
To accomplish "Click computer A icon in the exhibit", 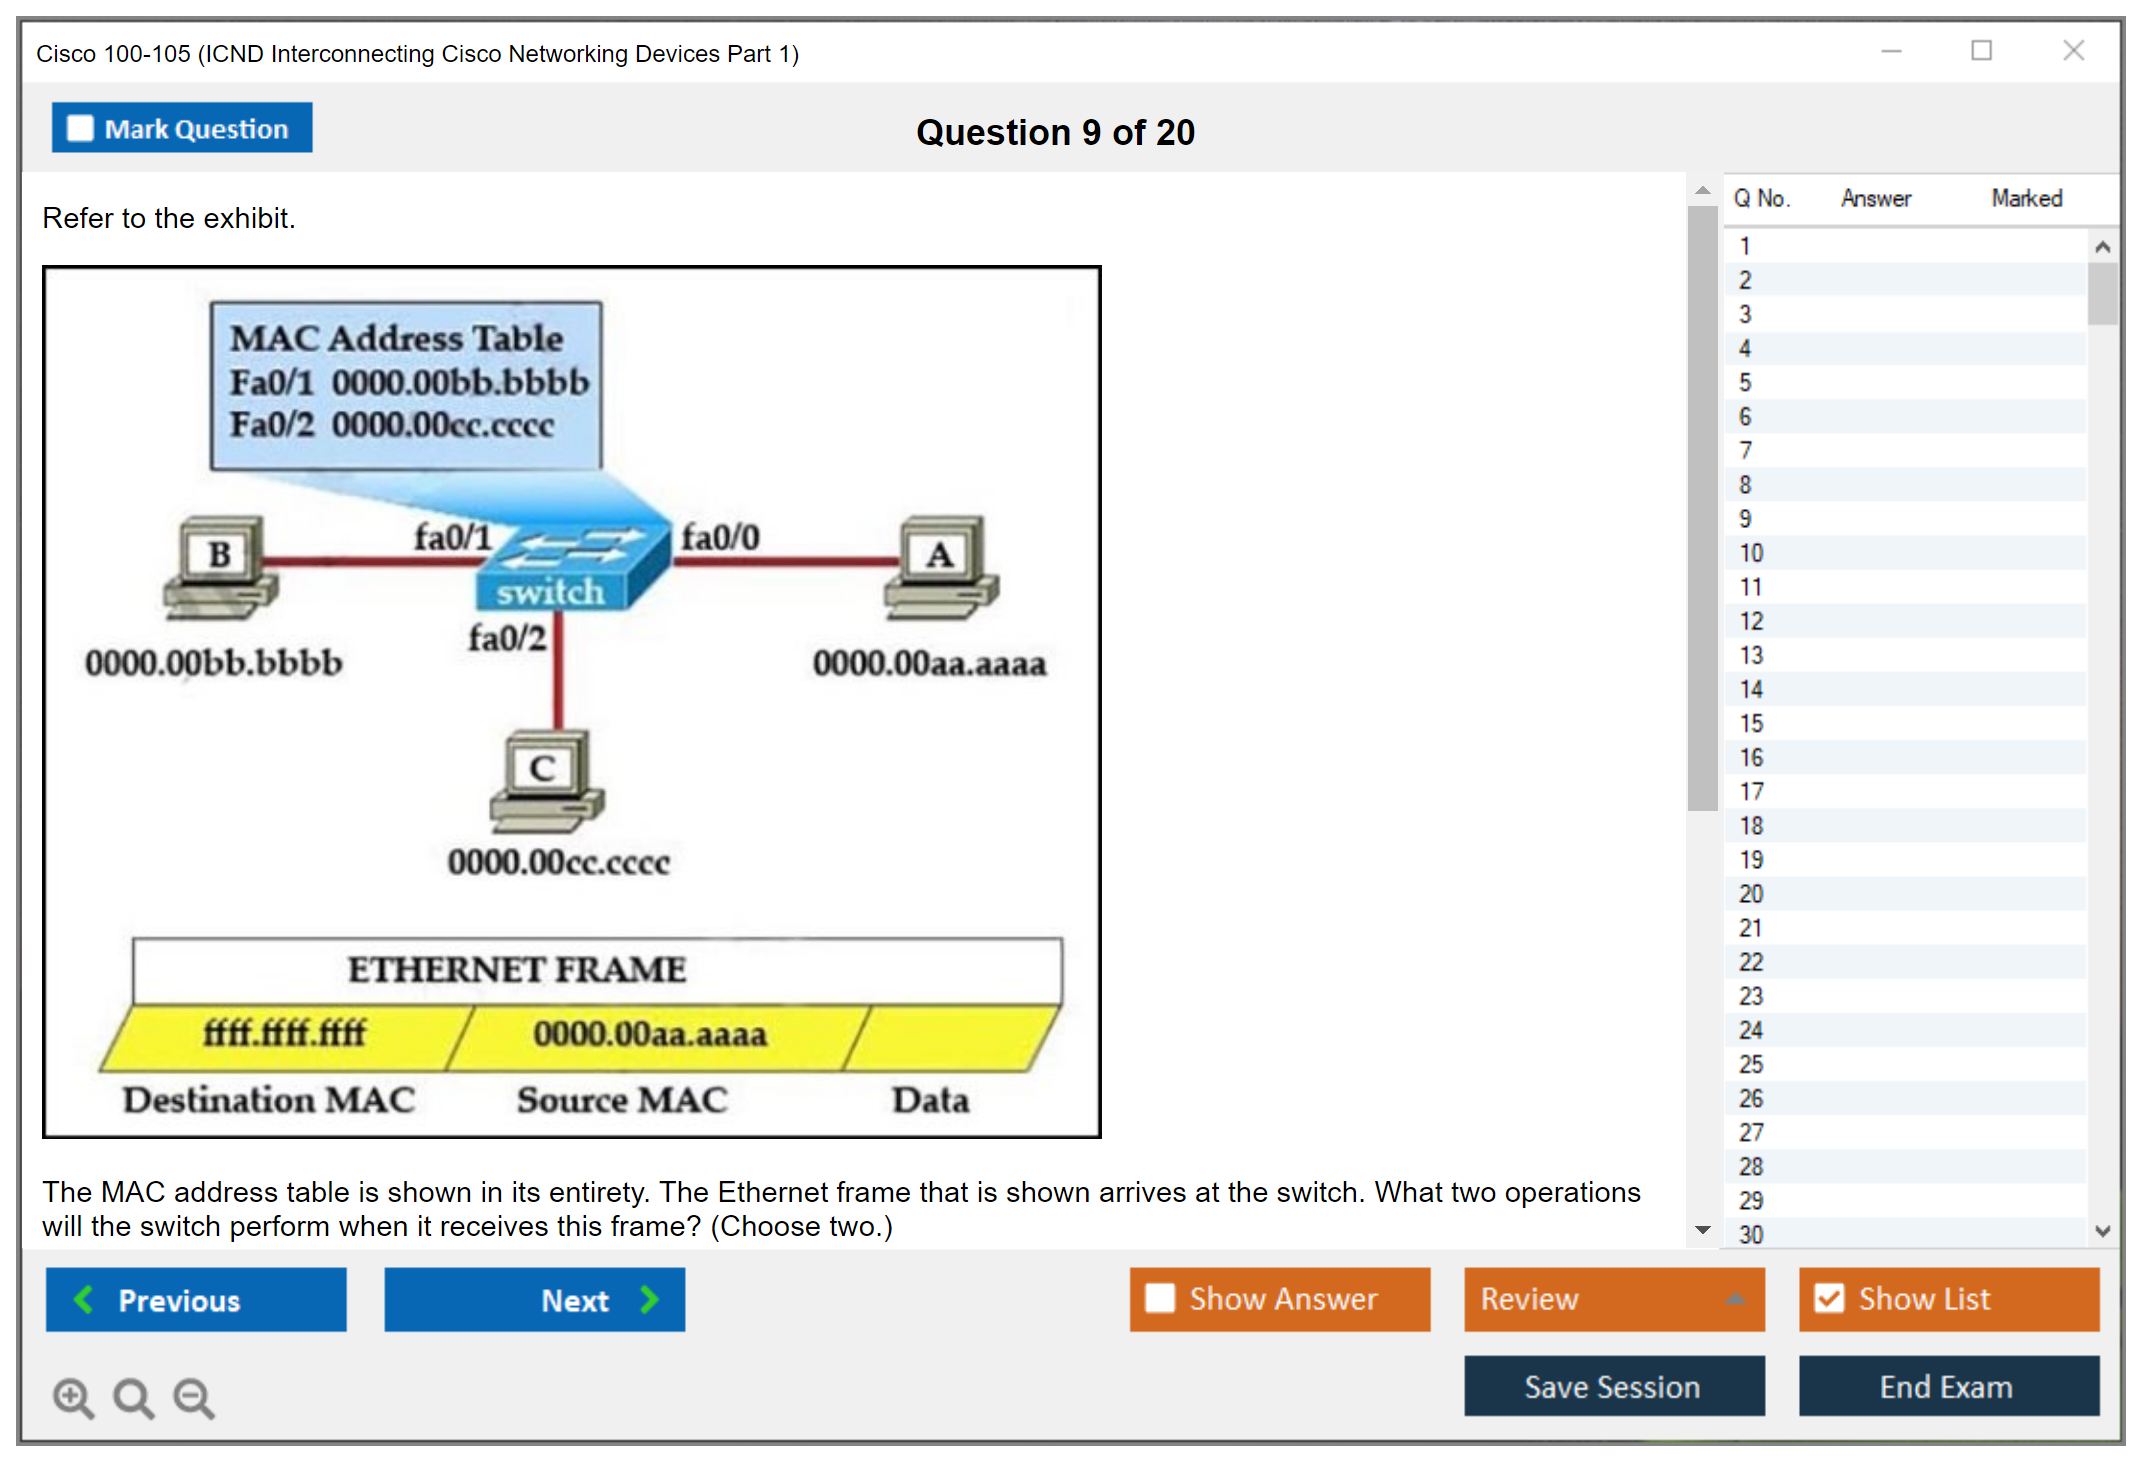I will pyautogui.click(x=940, y=565).
